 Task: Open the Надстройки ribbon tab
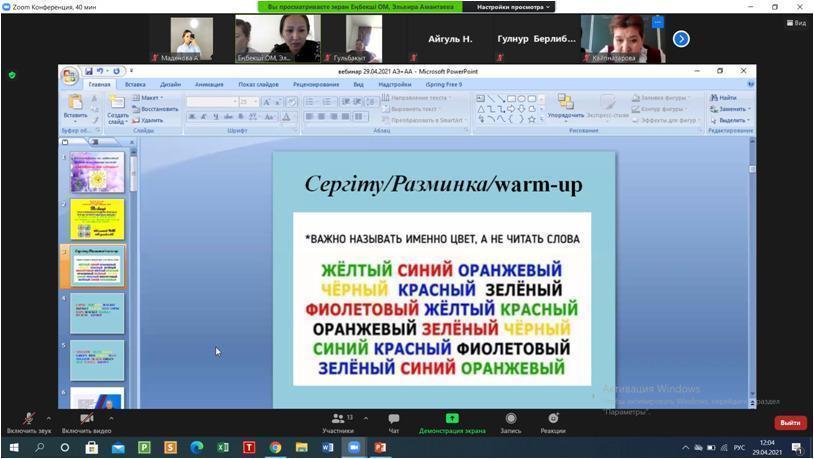click(x=395, y=84)
